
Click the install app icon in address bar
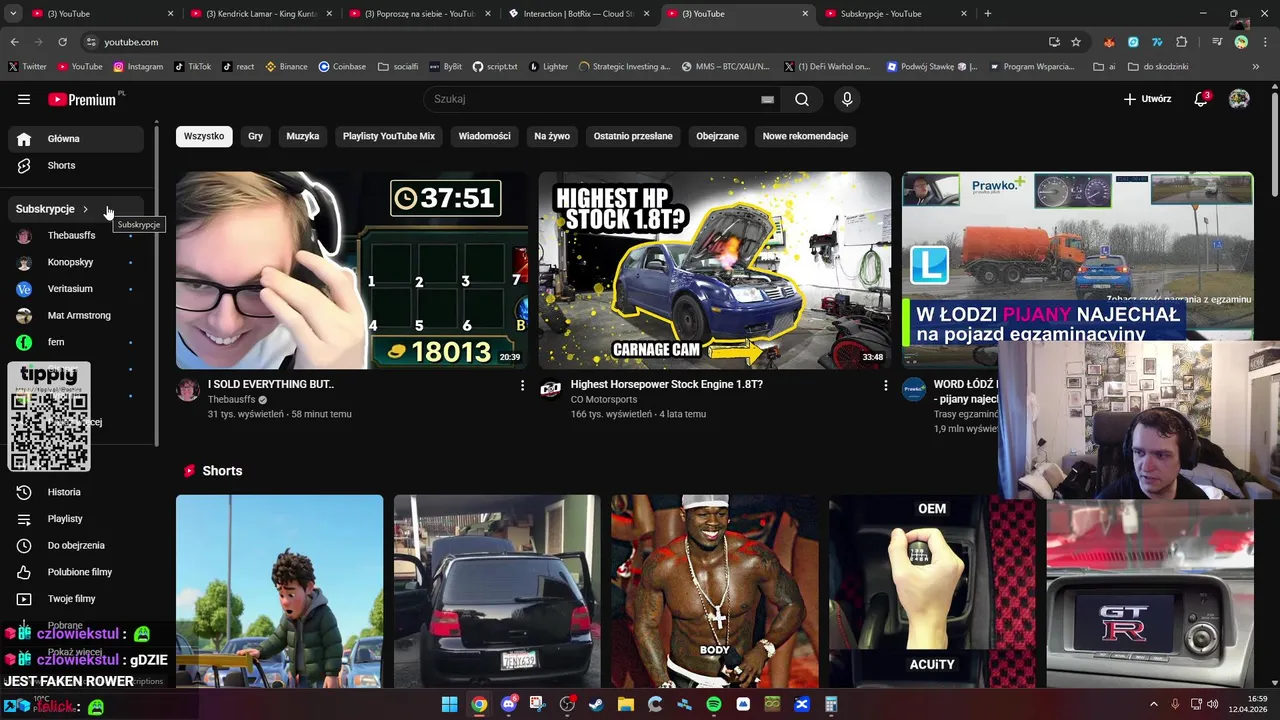[x=1054, y=42]
